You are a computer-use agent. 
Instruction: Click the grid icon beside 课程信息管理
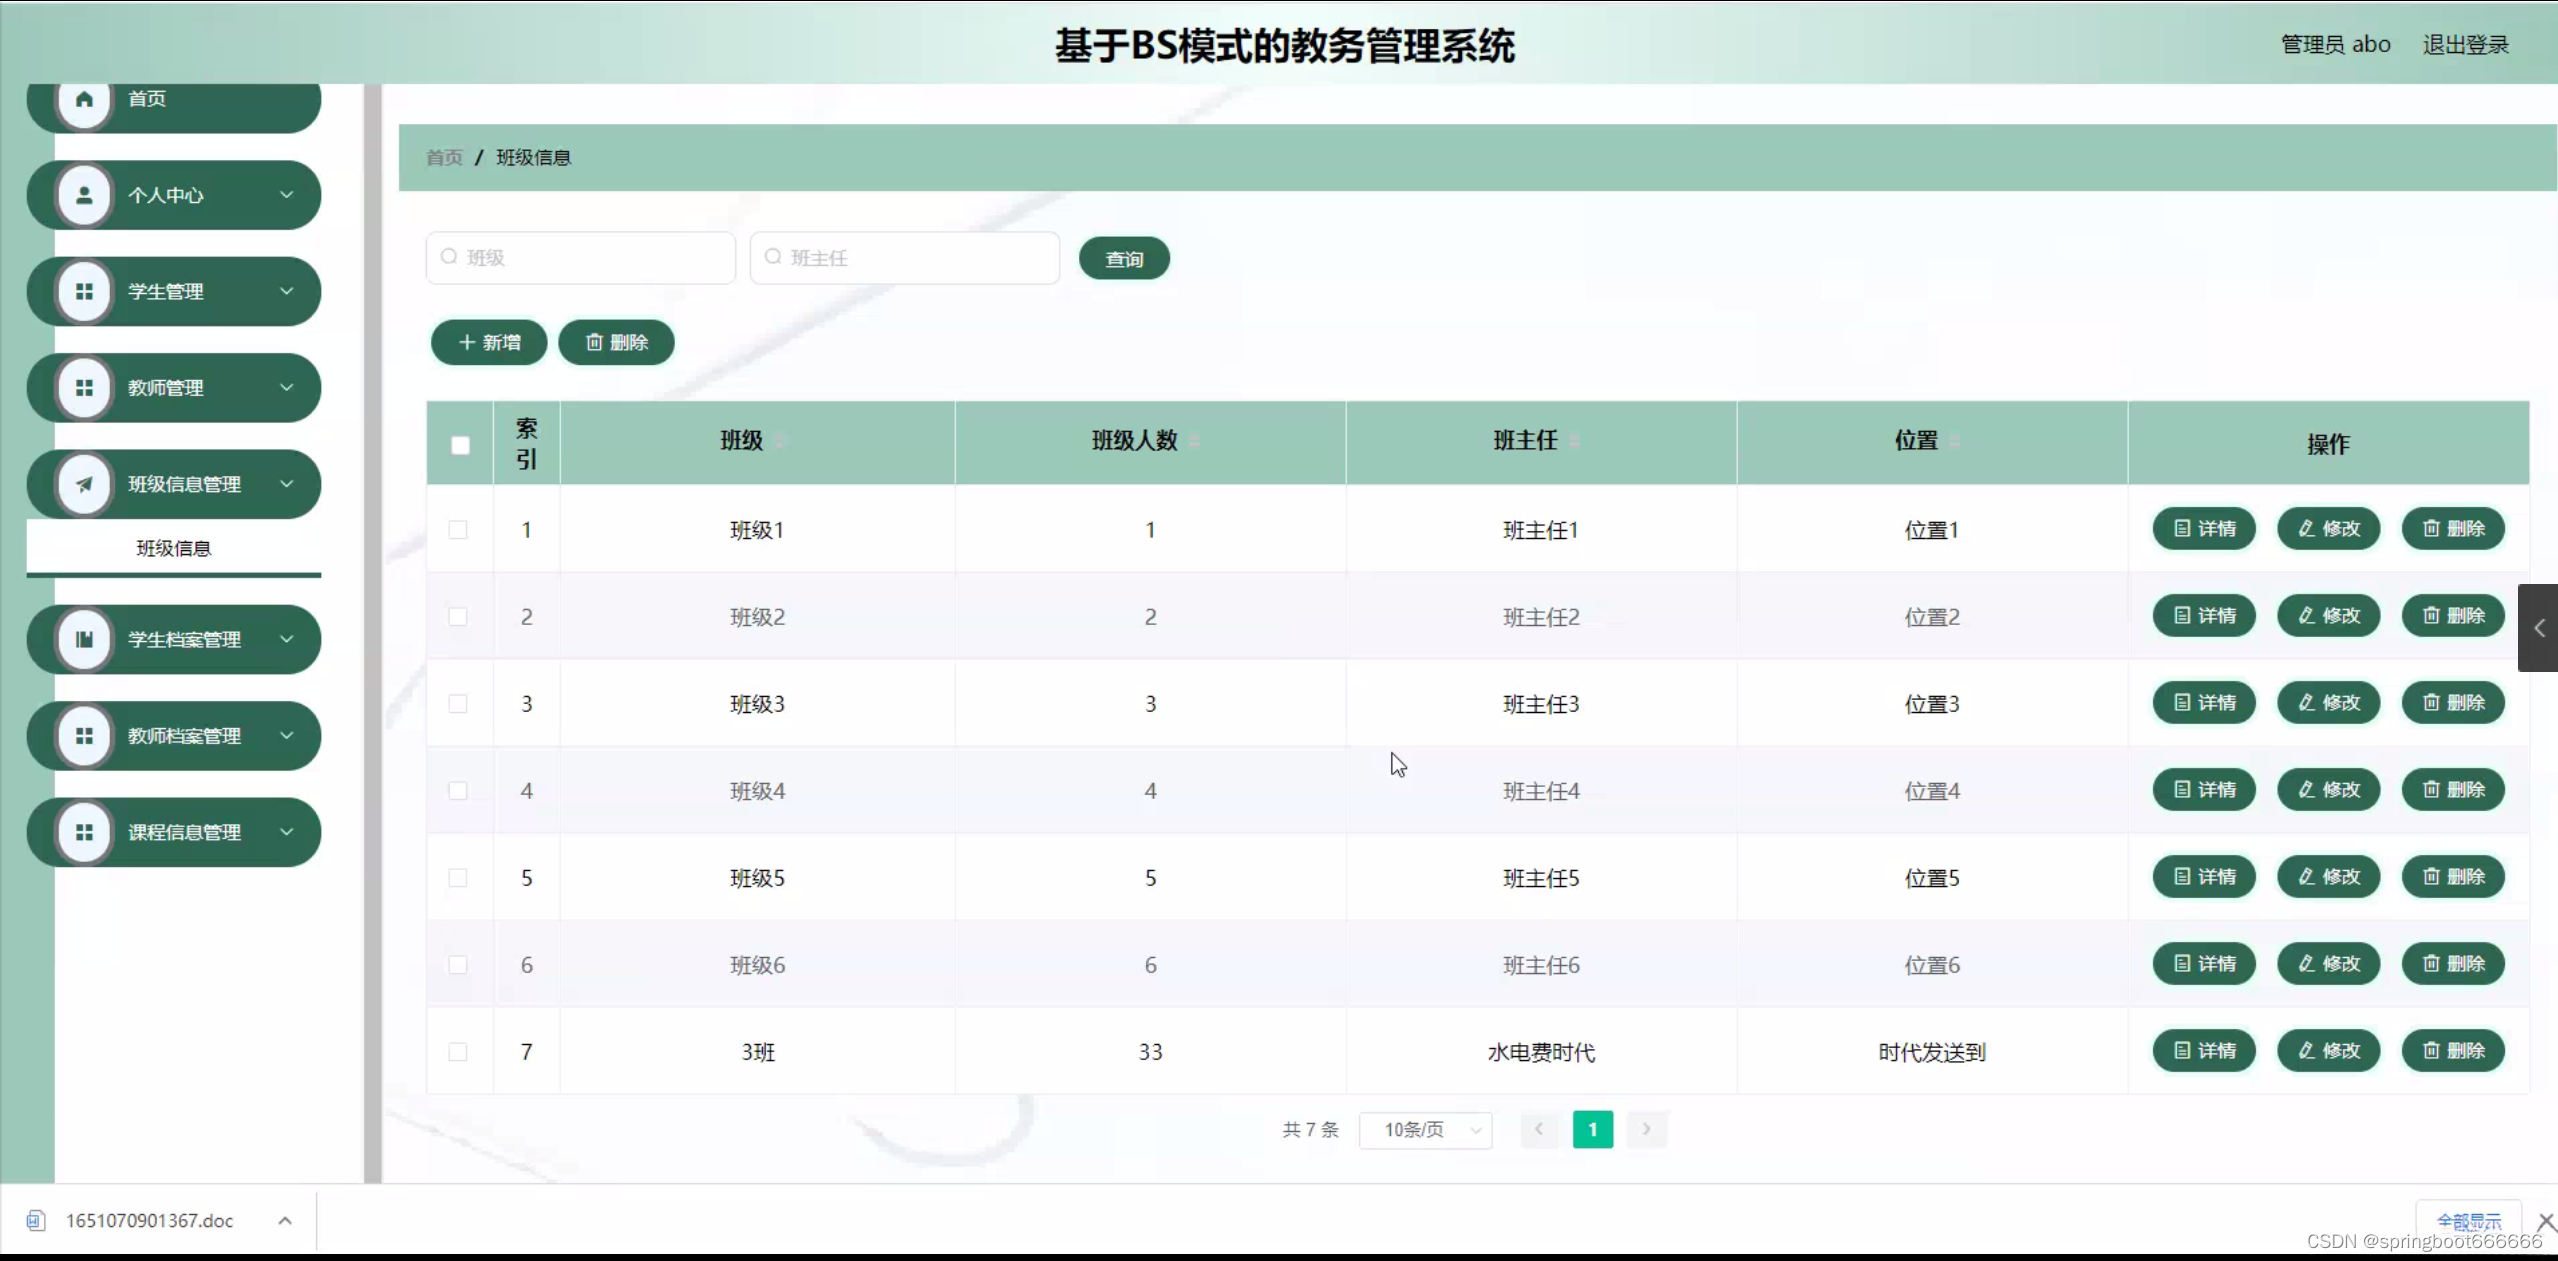84,832
